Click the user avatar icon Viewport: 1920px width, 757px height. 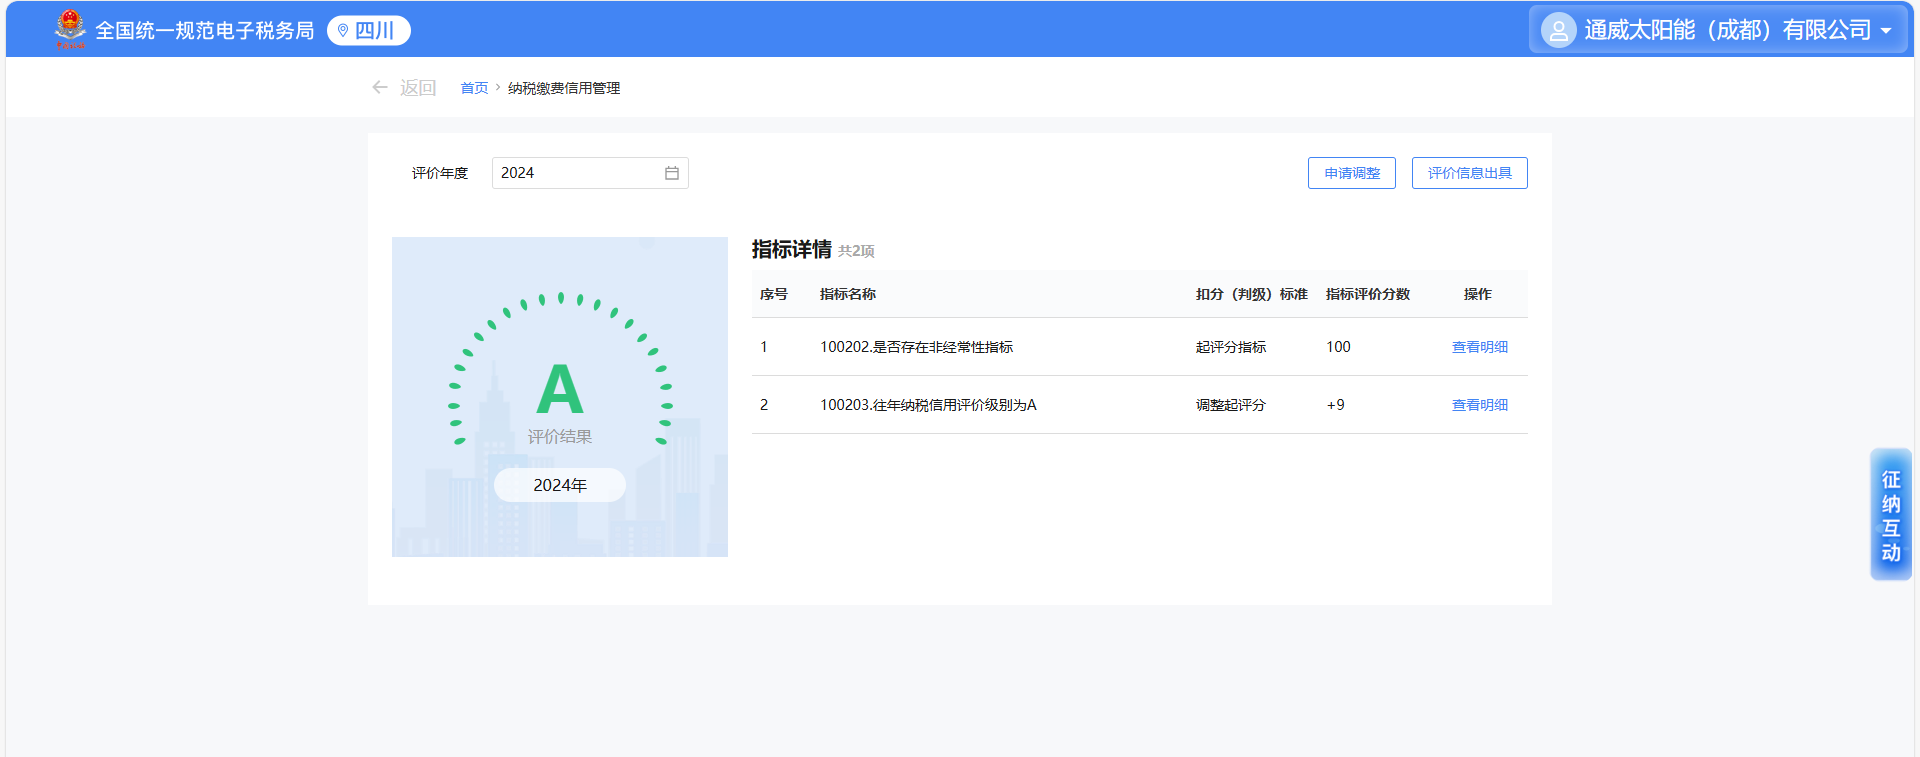click(1557, 30)
